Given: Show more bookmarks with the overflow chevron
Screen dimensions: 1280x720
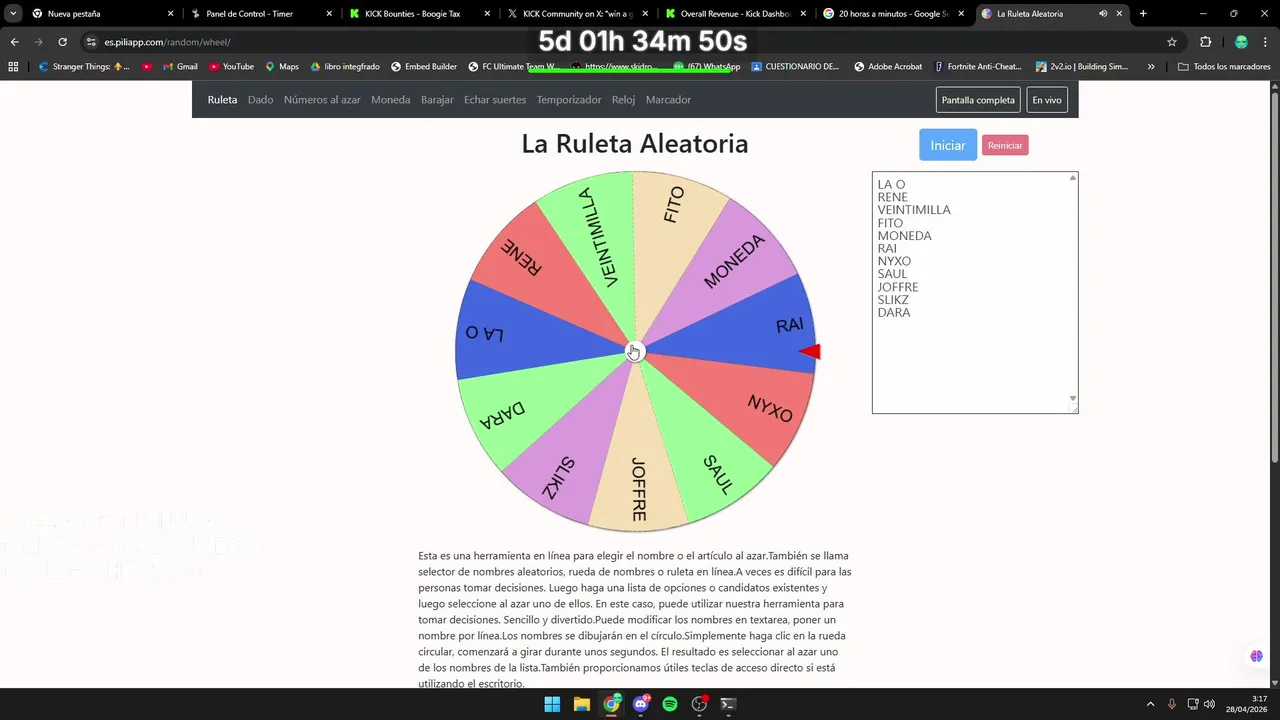Looking at the screenshot, I should (1151, 67).
